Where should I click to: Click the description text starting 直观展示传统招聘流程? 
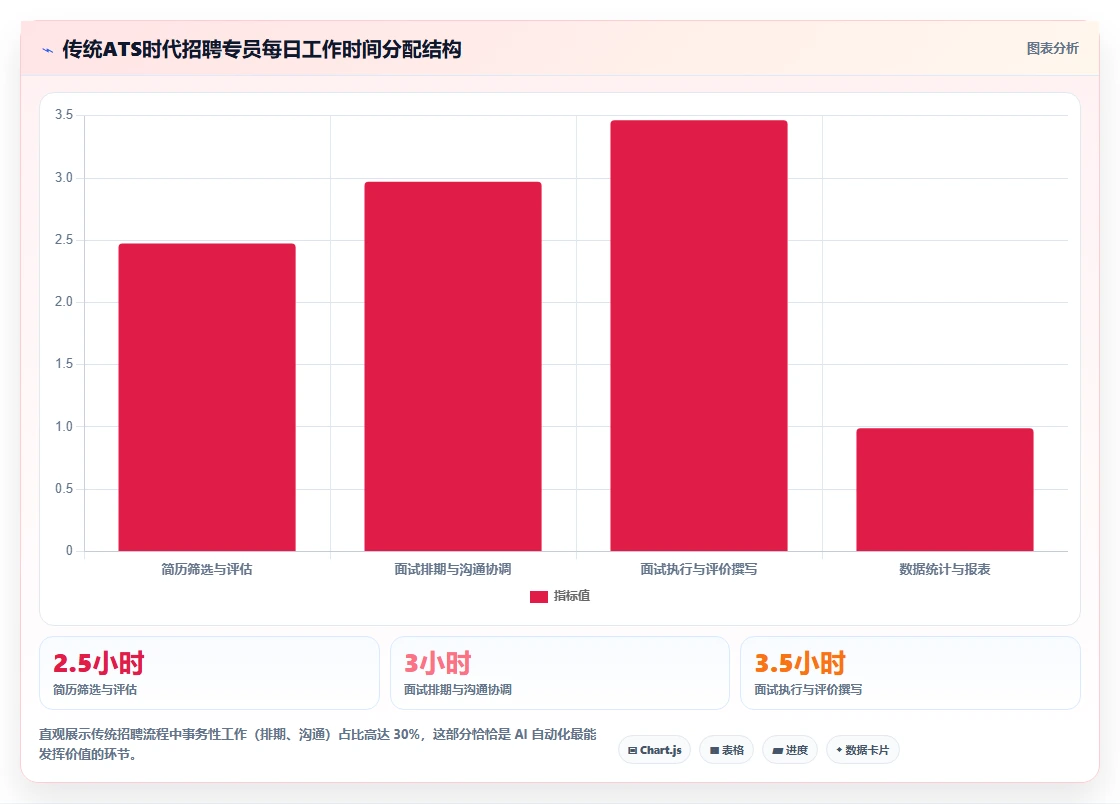tap(318, 744)
